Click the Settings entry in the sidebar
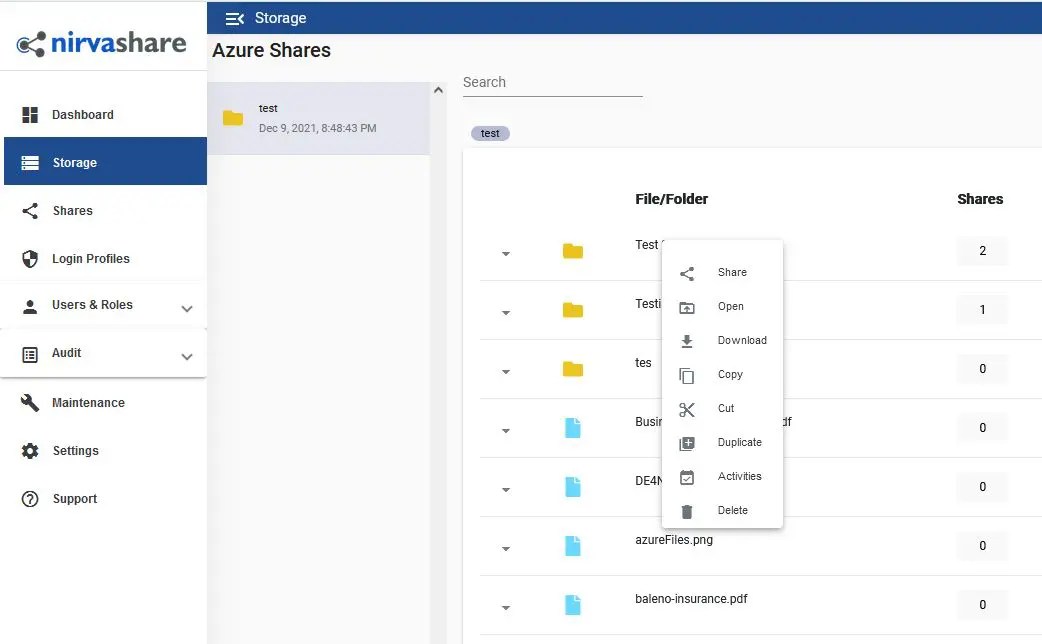This screenshot has width=1042, height=644. (73, 450)
